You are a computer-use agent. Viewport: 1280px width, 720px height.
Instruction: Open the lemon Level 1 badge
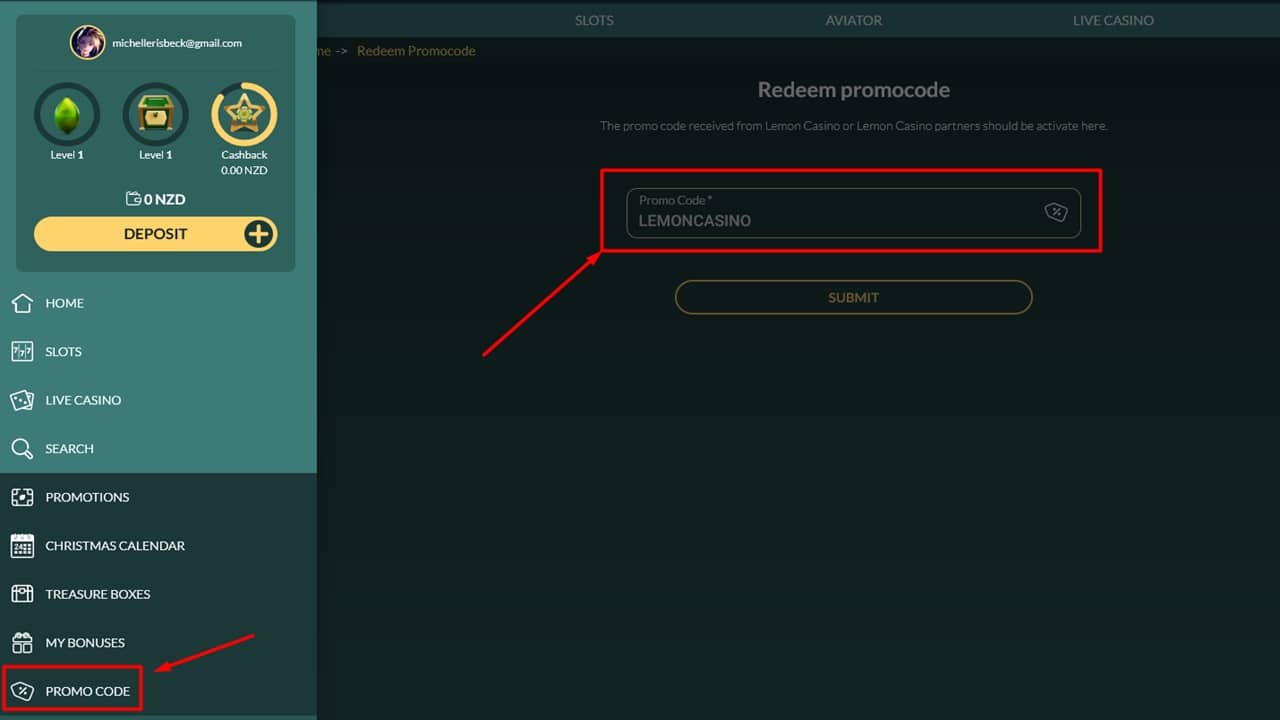click(x=67, y=115)
